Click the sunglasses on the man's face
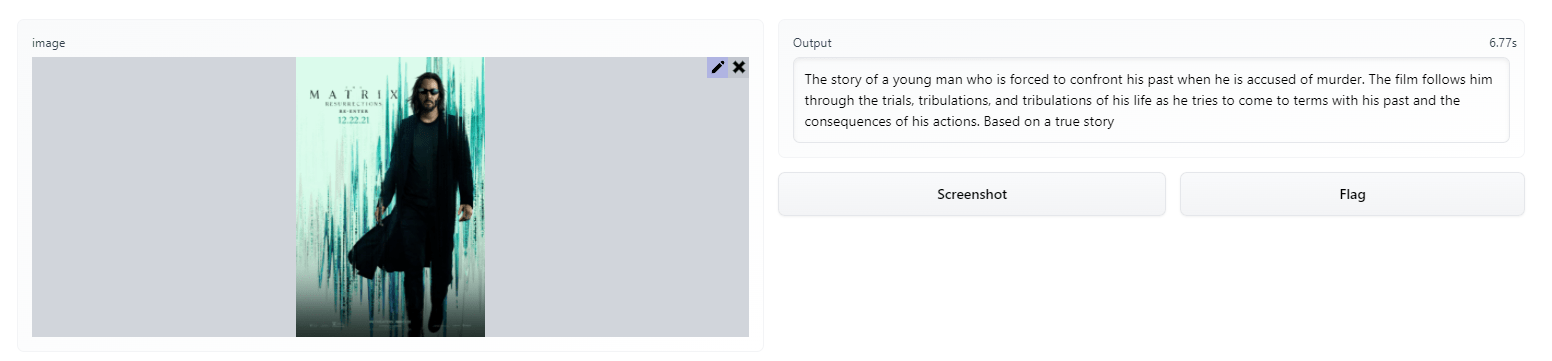Viewport: 1552px width, 361px height. pyautogui.click(x=428, y=93)
